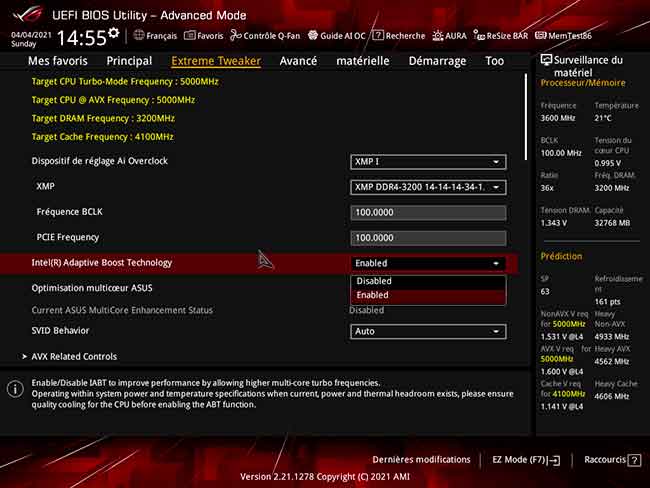Open the Ai Overclock XMP I dropdown
650x488 pixels.
coord(427,162)
